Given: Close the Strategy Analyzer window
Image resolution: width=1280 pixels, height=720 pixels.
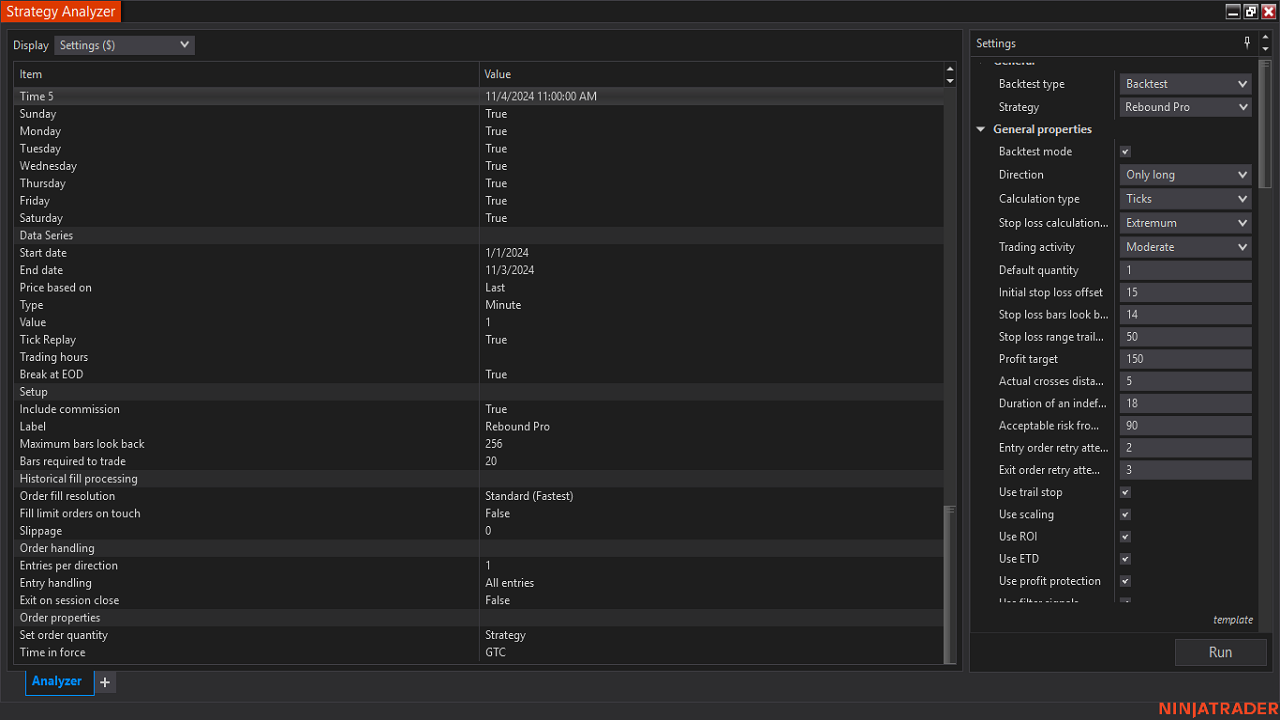Looking at the screenshot, I should pos(1268,12).
